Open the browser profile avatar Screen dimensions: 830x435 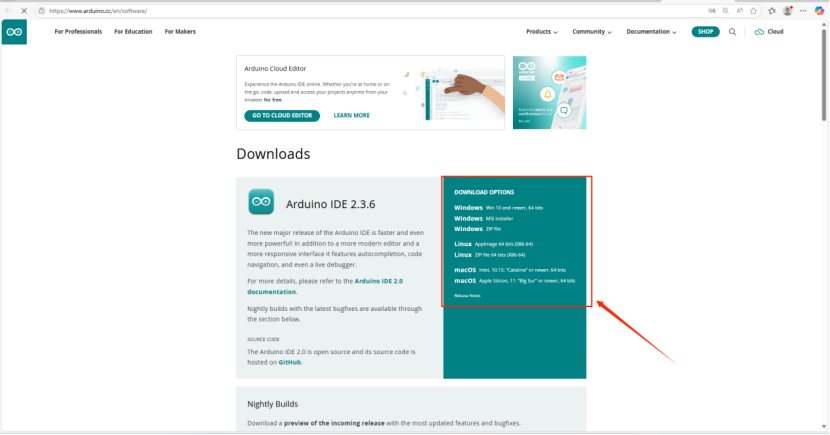[x=787, y=10]
